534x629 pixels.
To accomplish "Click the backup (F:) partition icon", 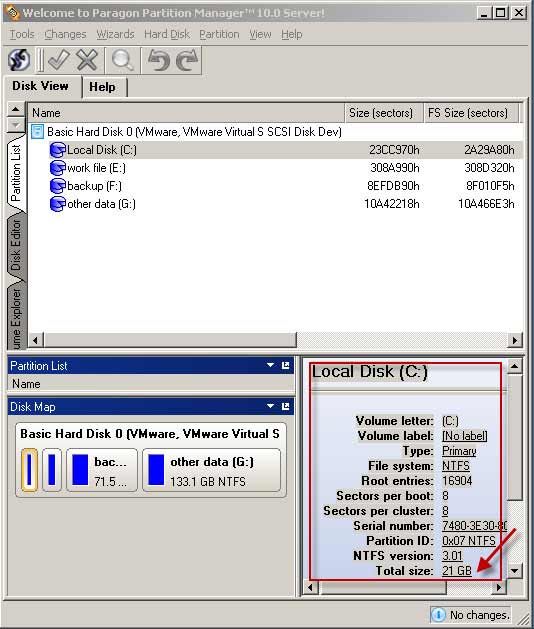I will click(57, 186).
